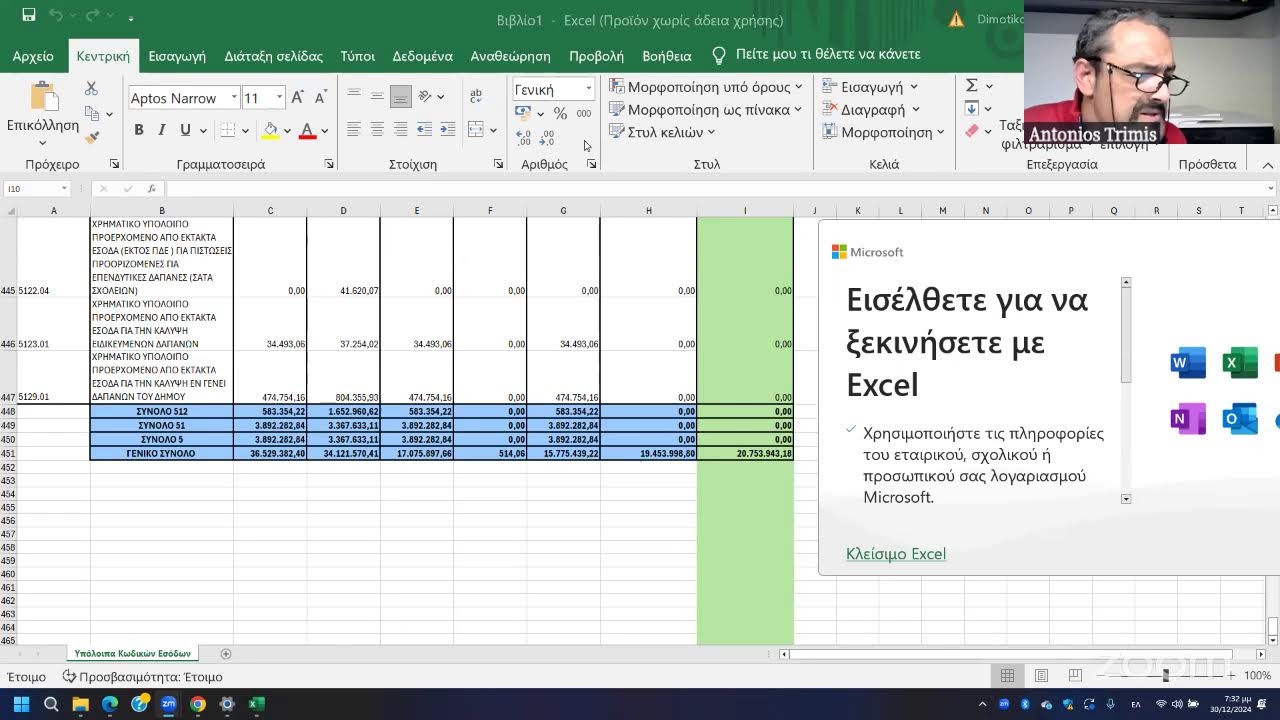The width and height of the screenshot is (1280, 720).
Task: Click the Clear eraser icon
Action: point(971,131)
